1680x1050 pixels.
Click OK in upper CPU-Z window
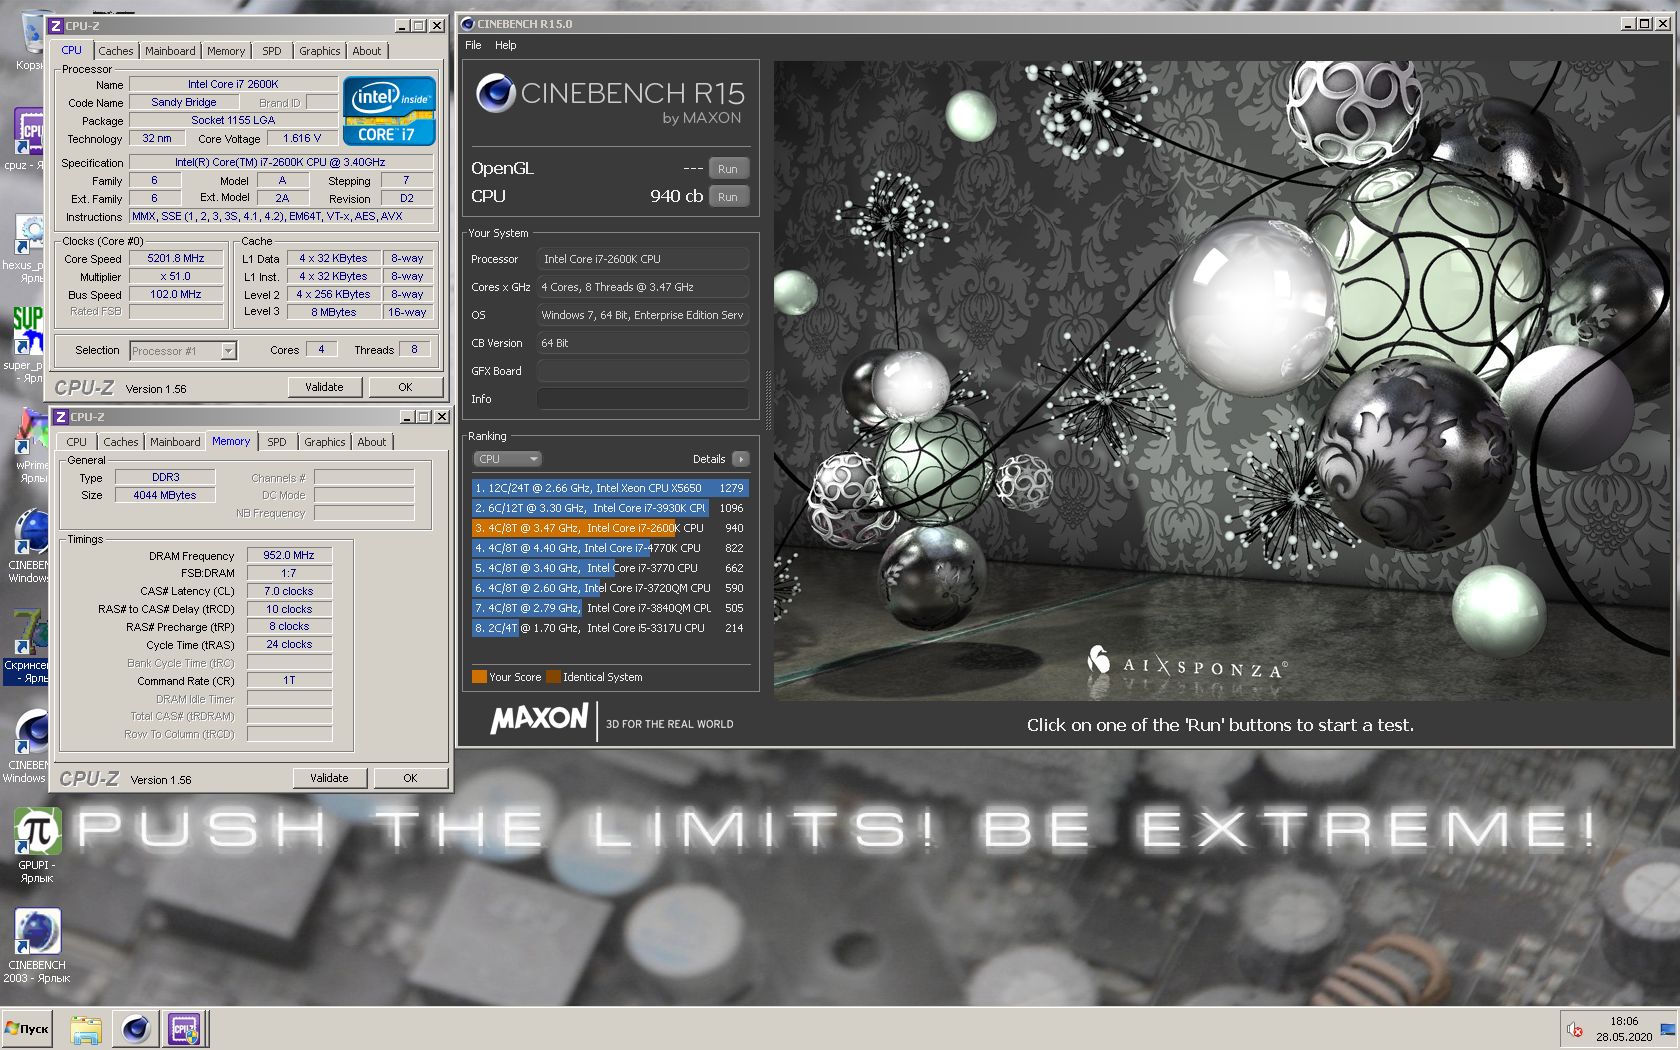point(405,387)
